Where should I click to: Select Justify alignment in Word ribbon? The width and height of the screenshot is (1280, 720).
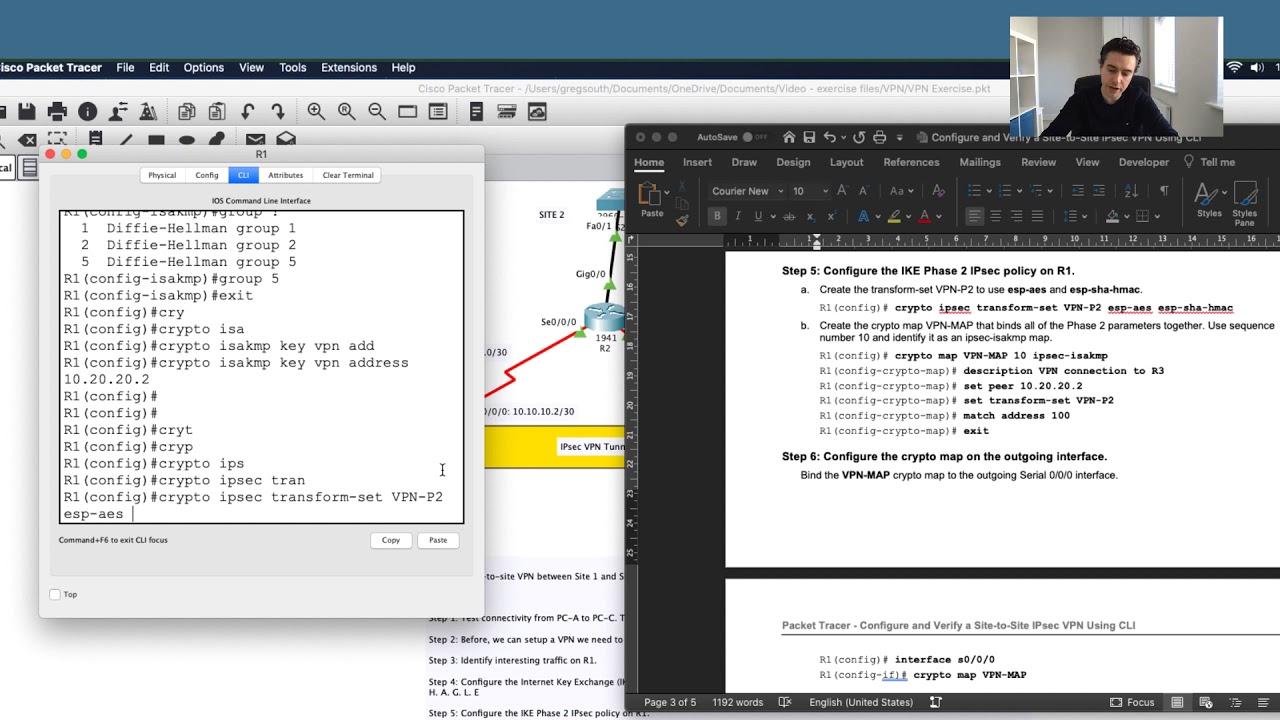tap(1037, 216)
